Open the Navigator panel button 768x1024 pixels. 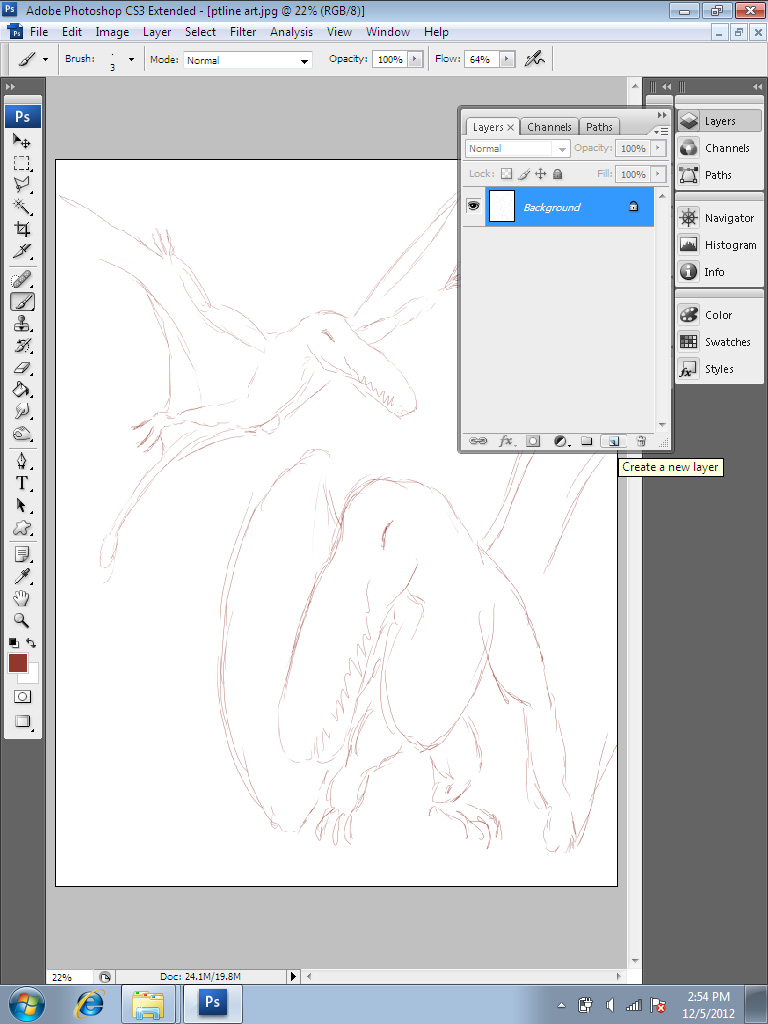click(718, 218)
